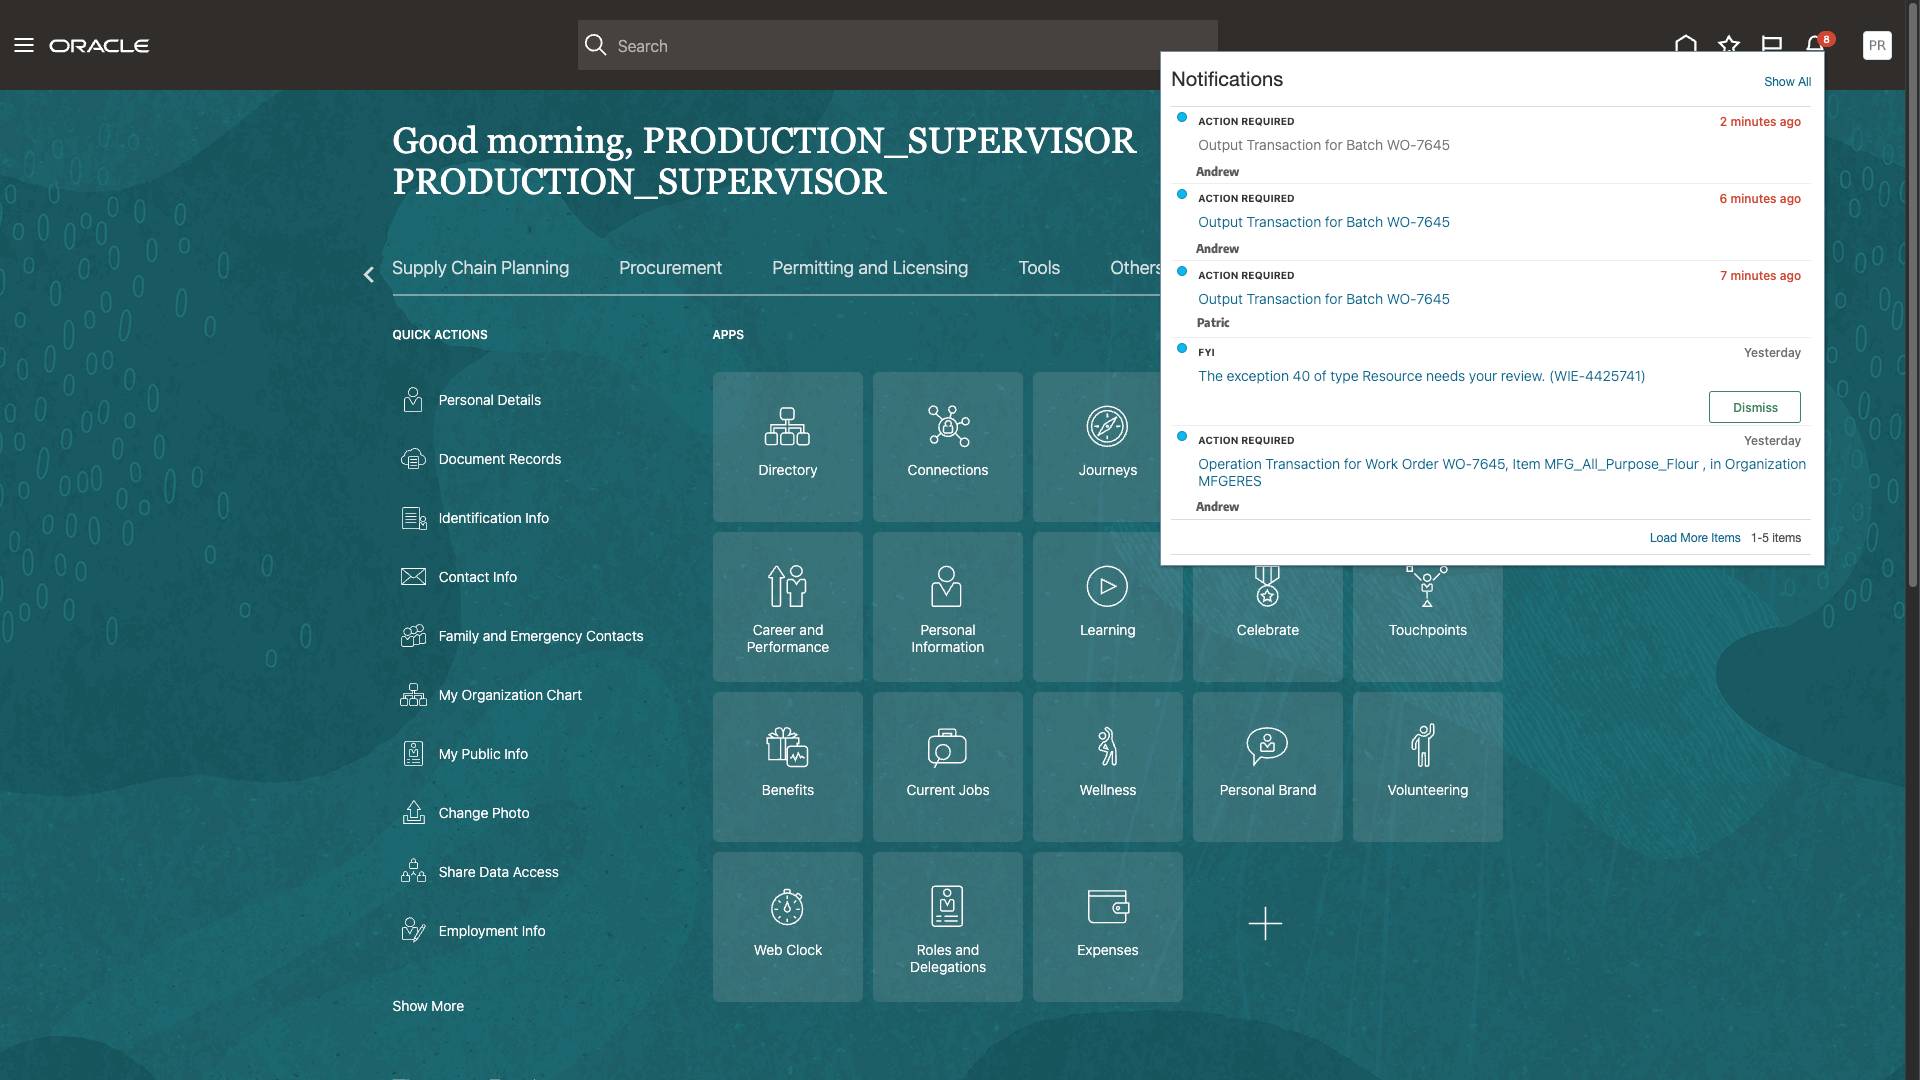Open Roles and Delegations tile

(947, 926)
